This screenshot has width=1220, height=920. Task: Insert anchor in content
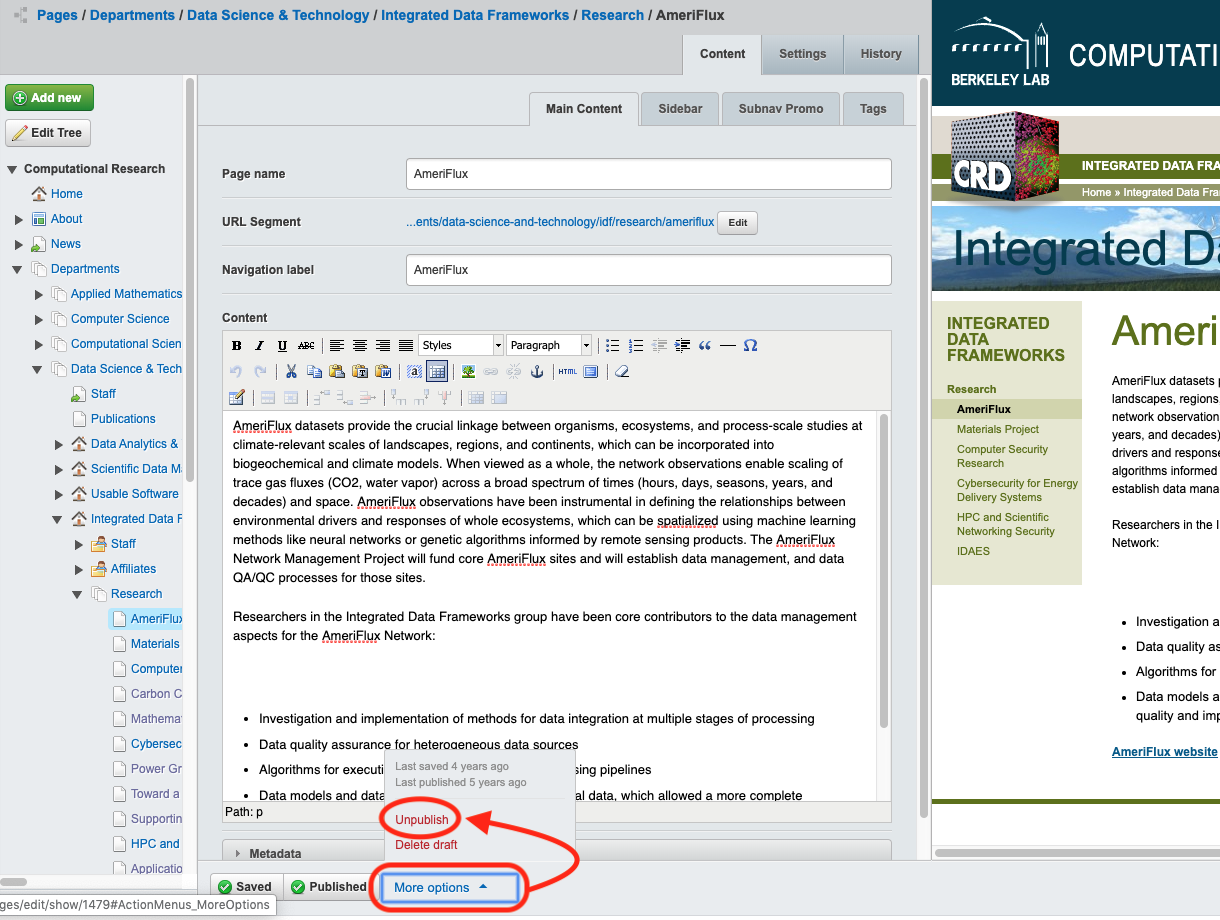click(x=537, y=372)
